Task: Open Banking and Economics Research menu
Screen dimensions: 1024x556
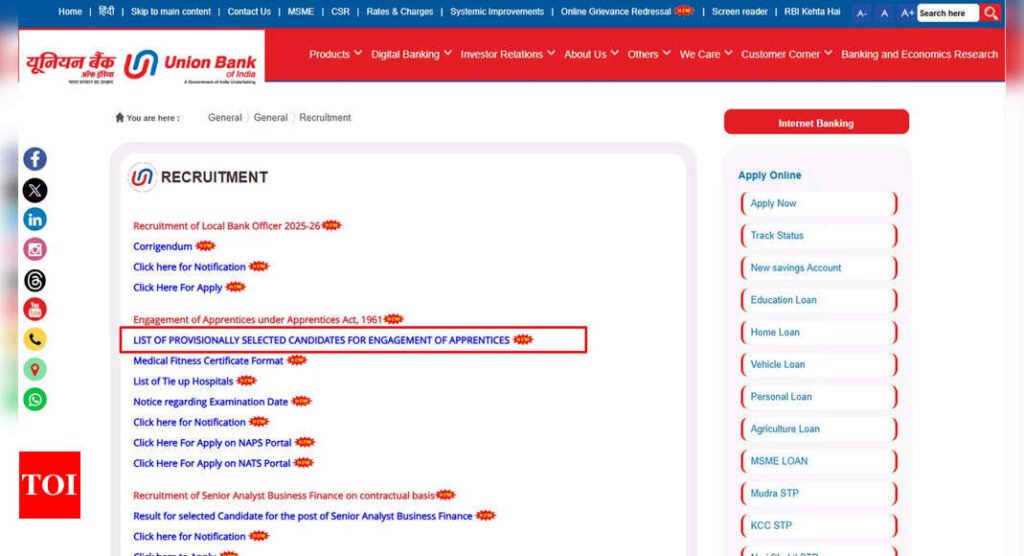Action: click(920, 54)
